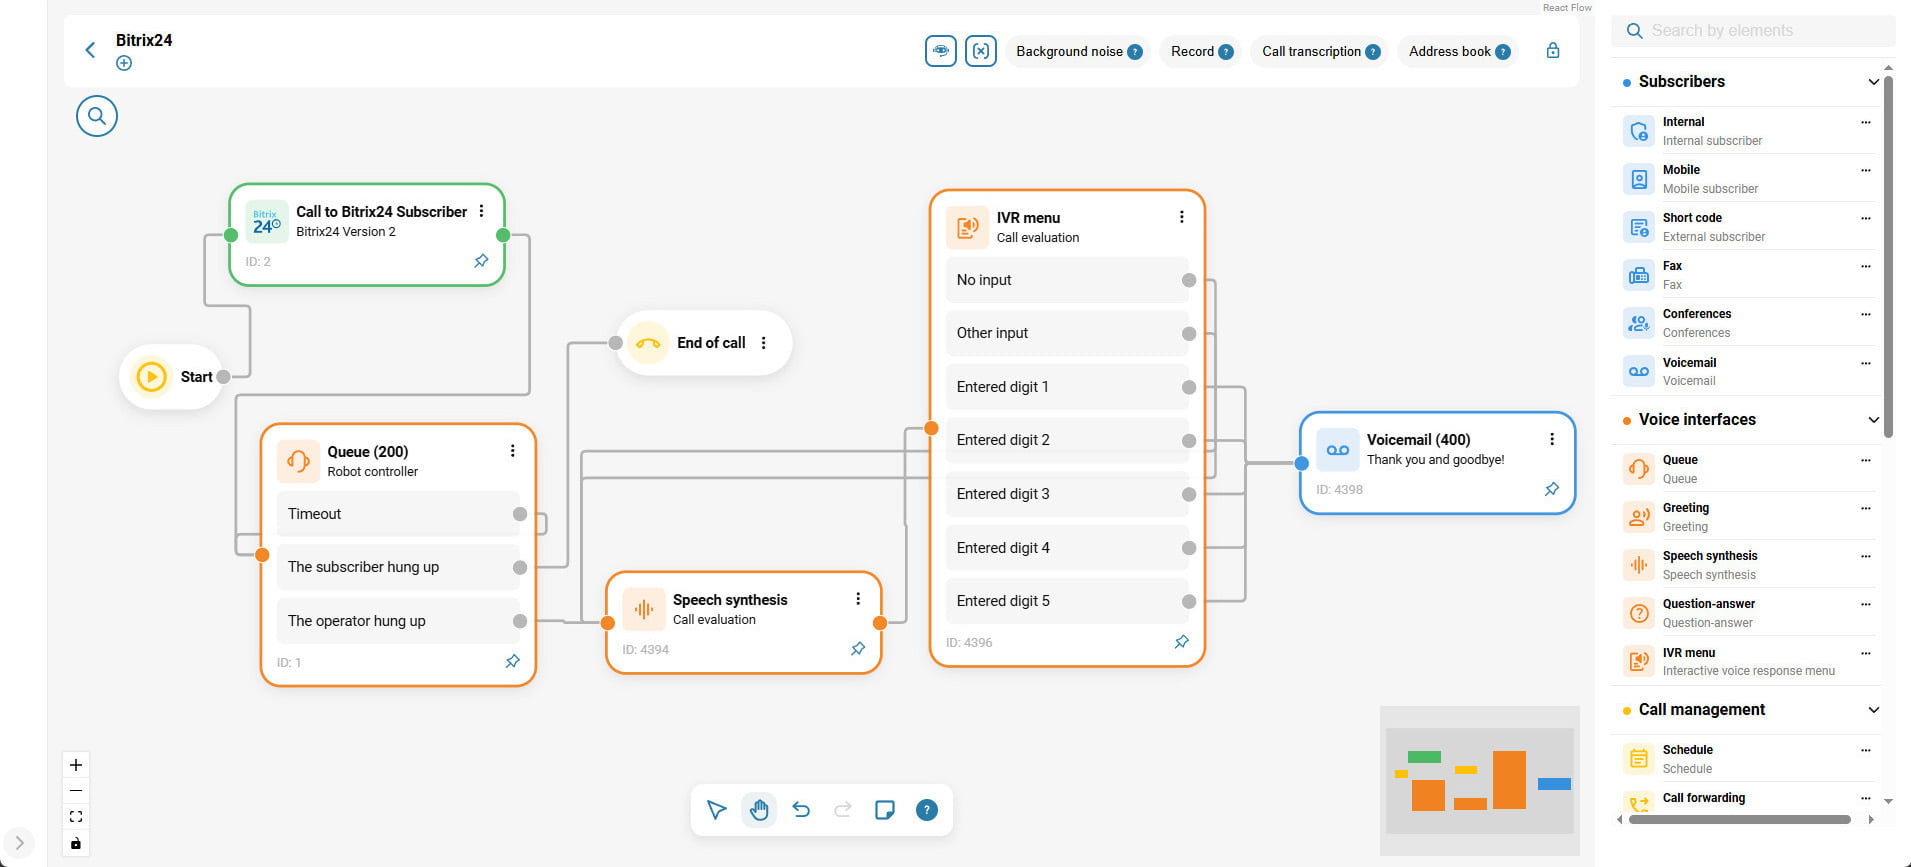The image size is (1911, 867).
Task: Open Queue (200) node three-dot menu
Action: pyautogui.click(x=512, y=451)
